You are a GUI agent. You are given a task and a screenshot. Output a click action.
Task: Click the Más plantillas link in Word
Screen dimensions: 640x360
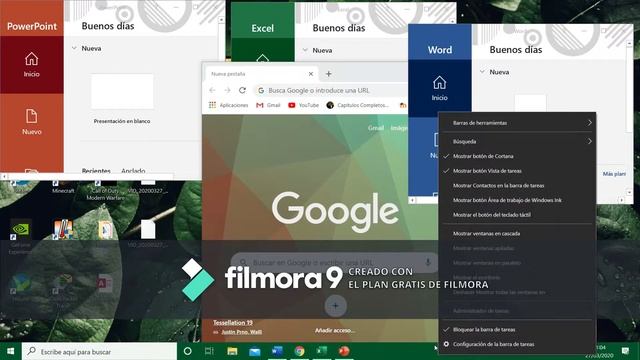tap(614, 174)
